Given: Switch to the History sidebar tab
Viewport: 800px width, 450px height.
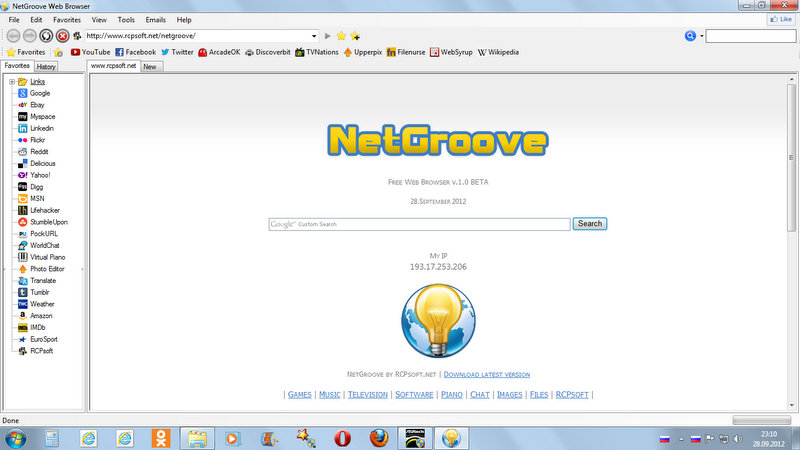Looking at the screenshot, I should [x=46, y=67].
